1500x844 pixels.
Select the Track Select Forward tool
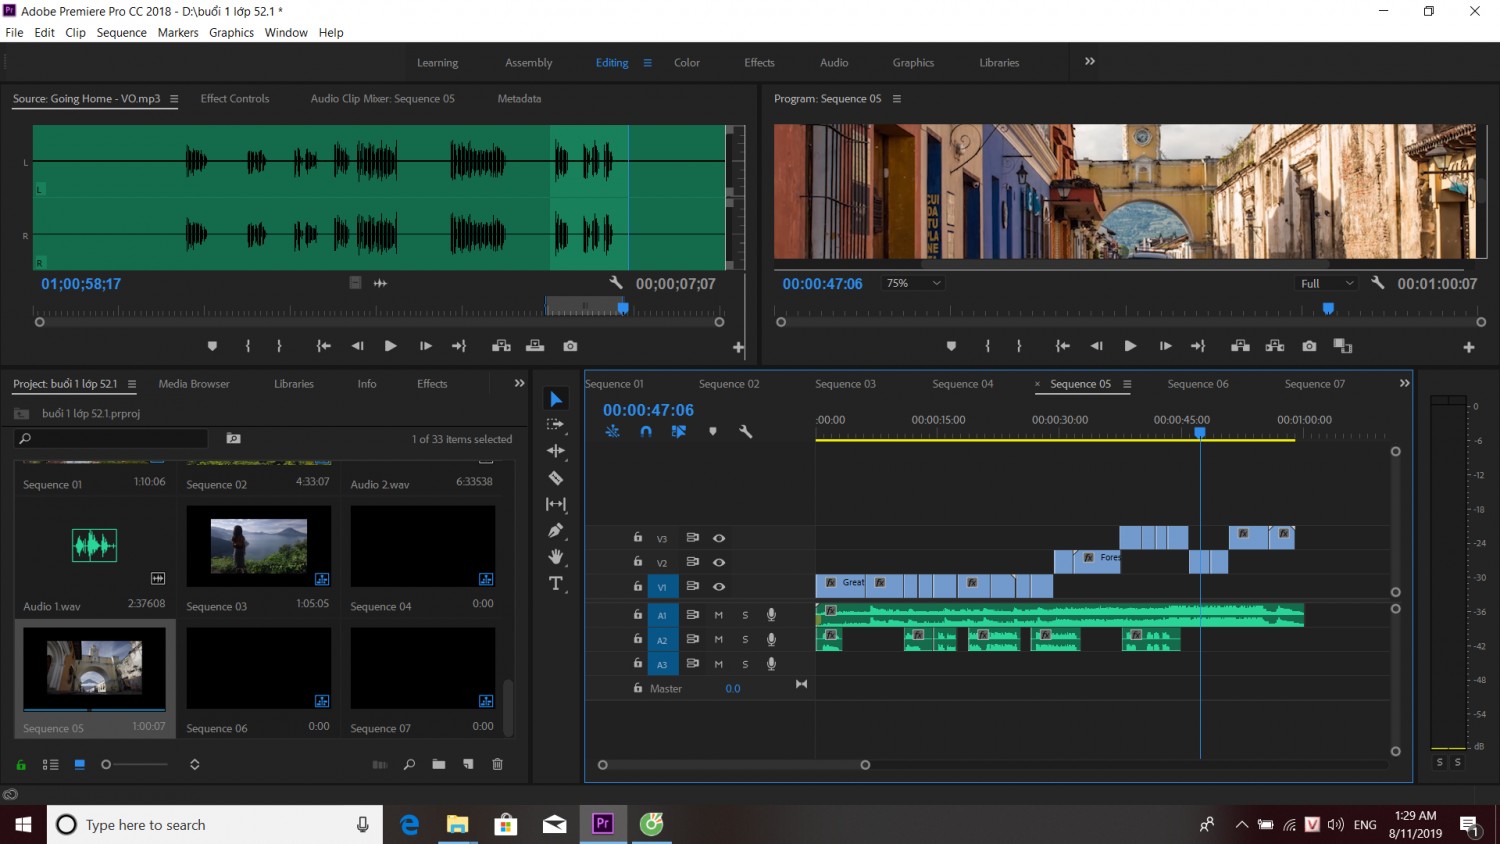[x=556, y=425]
